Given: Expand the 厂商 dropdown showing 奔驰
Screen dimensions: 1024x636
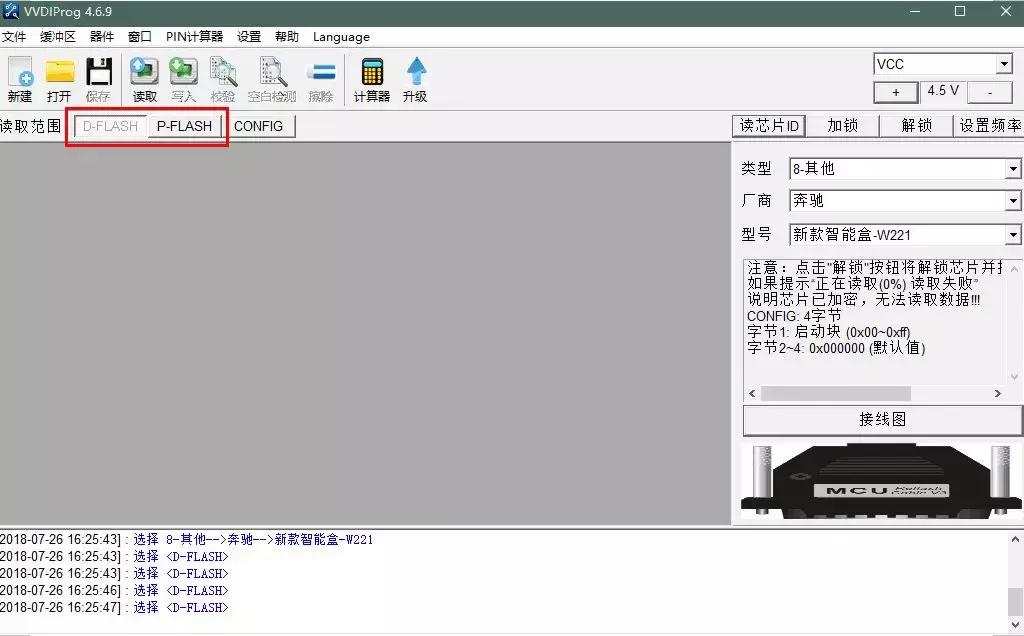Looking at the screenshot, I should point(1012,200).
